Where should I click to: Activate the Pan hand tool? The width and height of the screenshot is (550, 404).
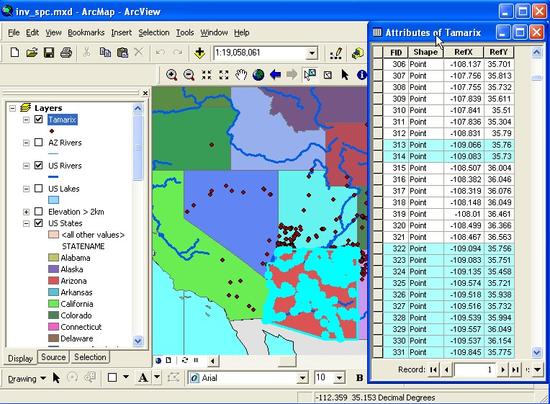click(x=241, y=75)
